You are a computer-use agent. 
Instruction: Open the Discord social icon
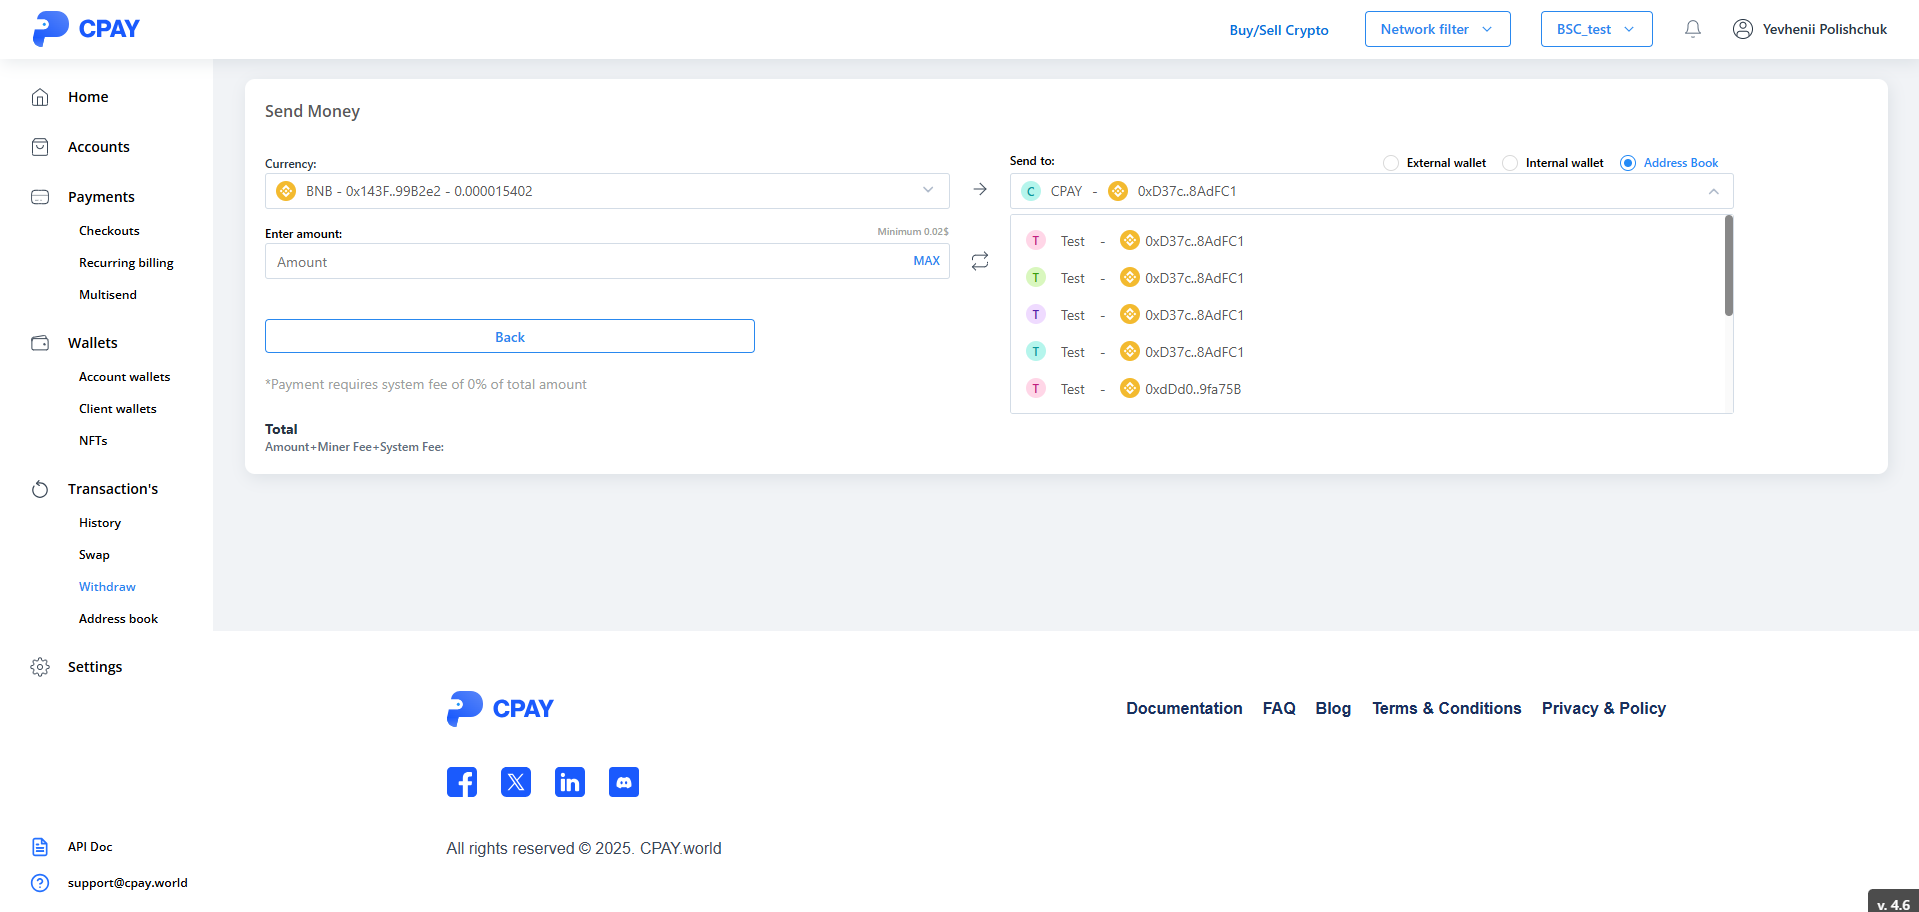(x=624, y=782)
